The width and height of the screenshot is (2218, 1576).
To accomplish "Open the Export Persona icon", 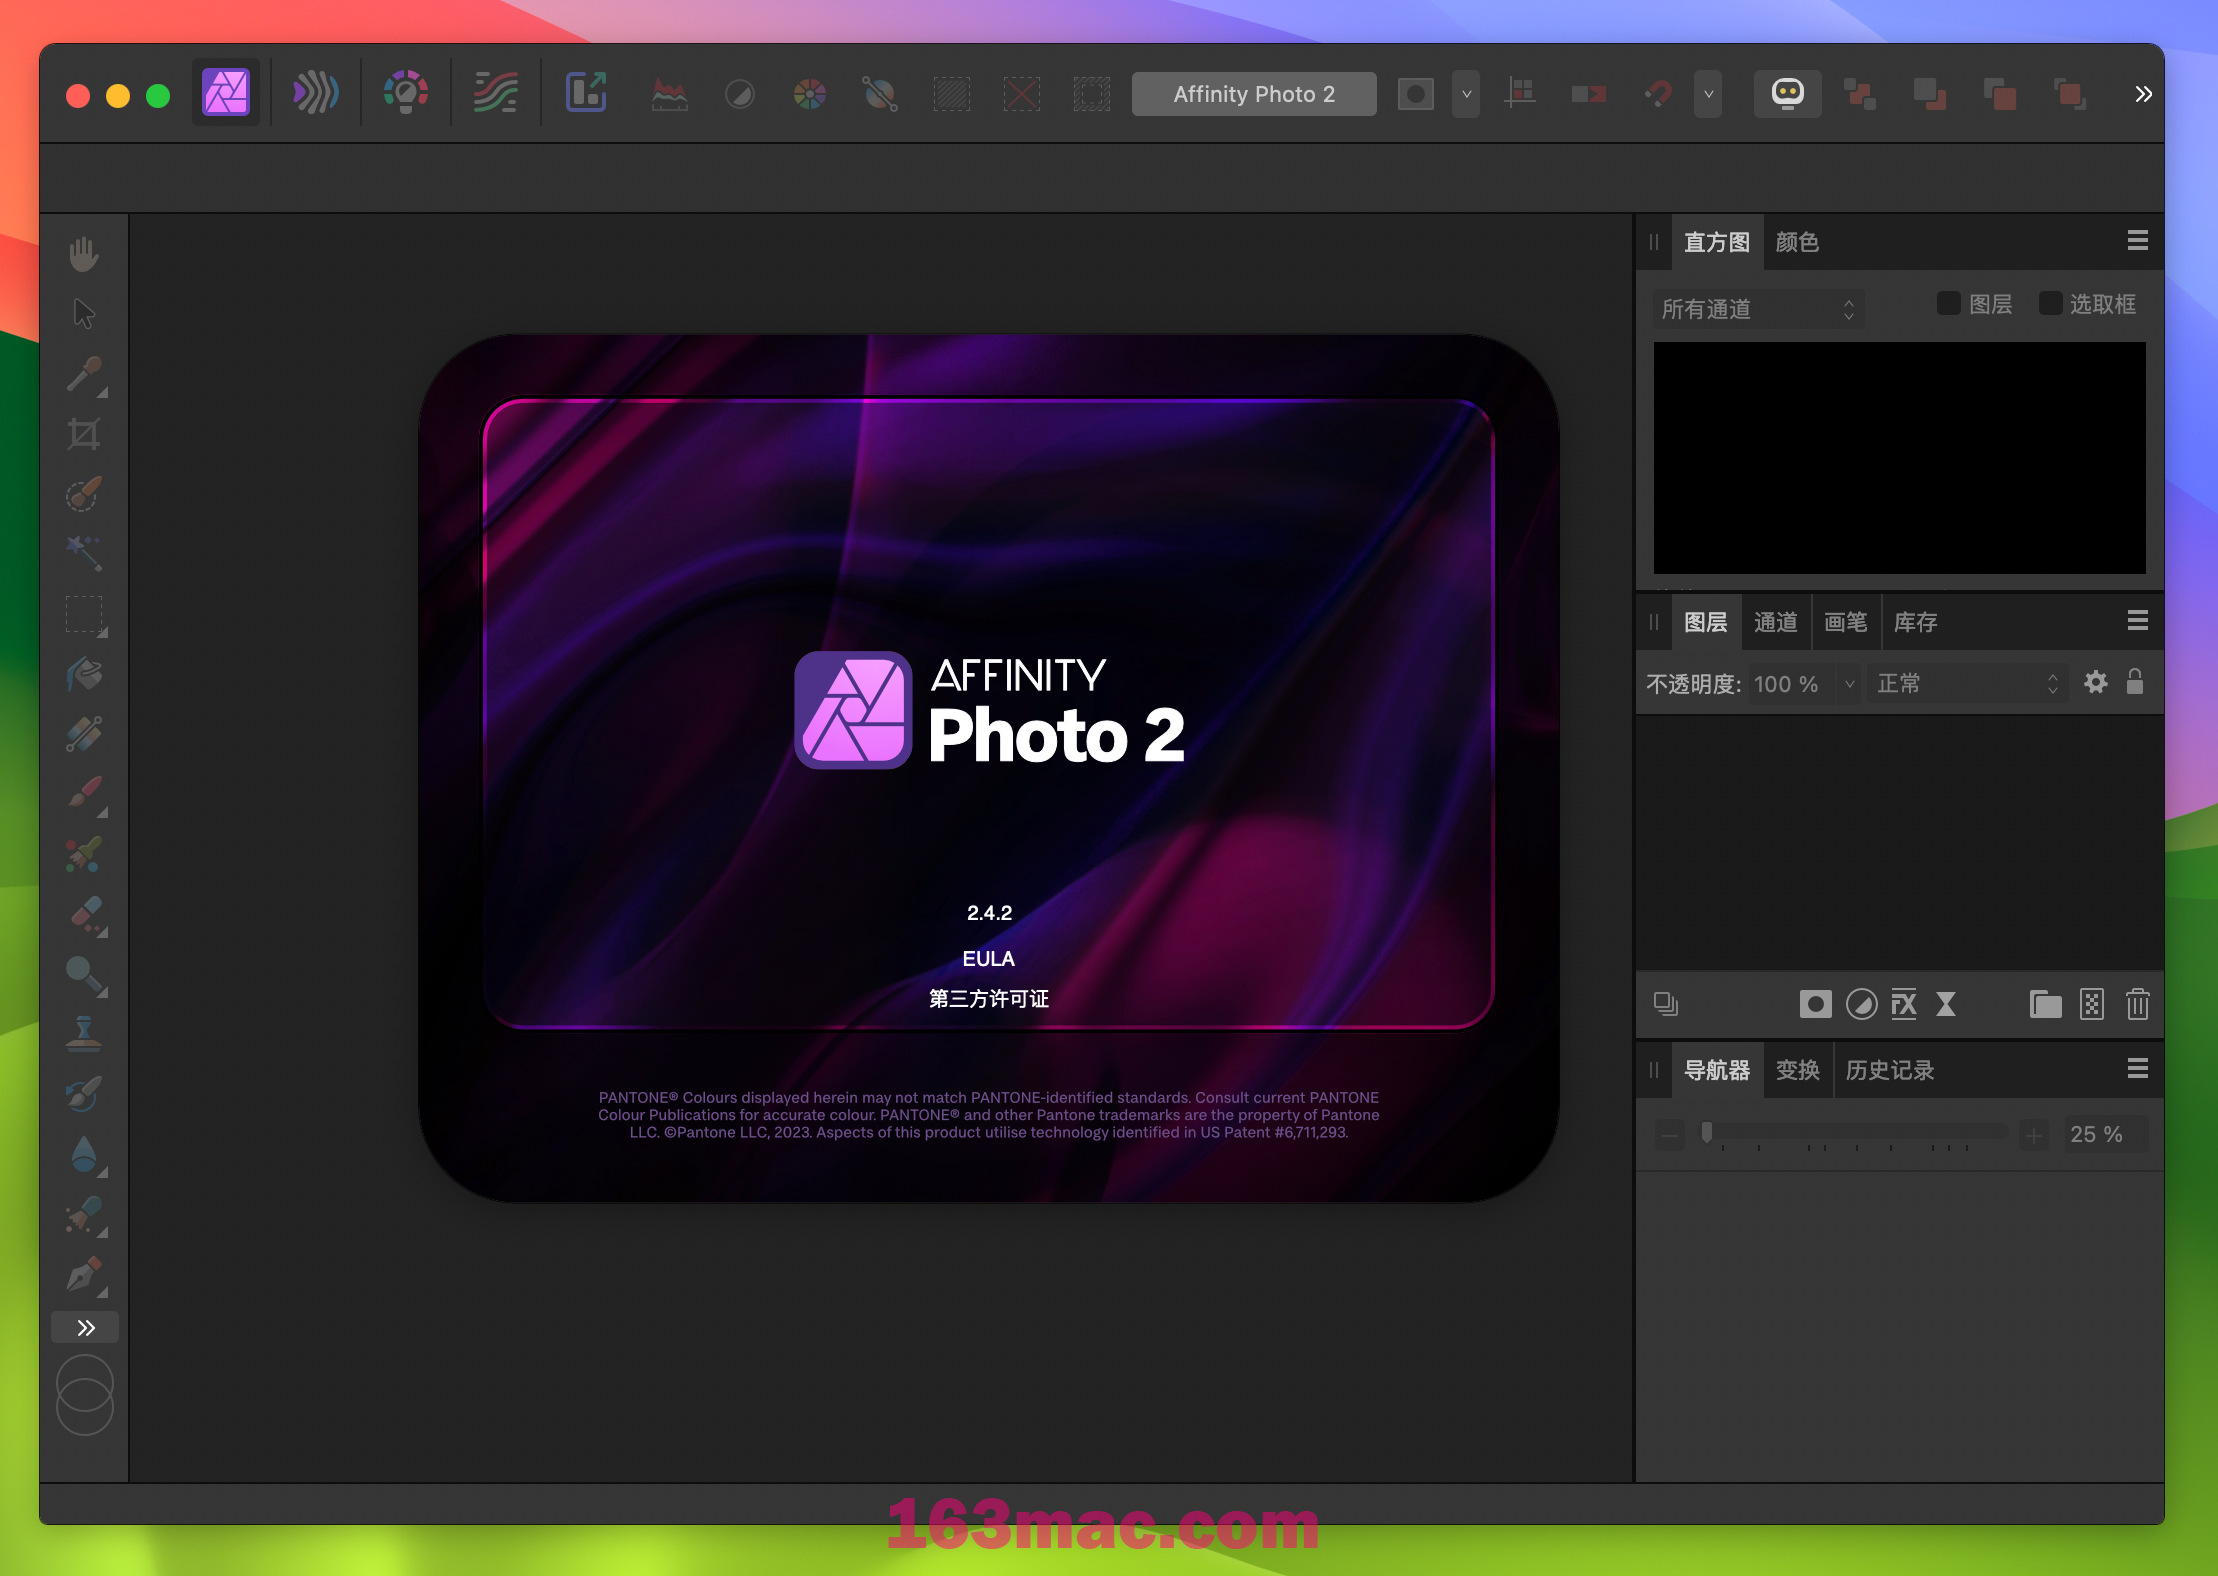I will point(586,94).
